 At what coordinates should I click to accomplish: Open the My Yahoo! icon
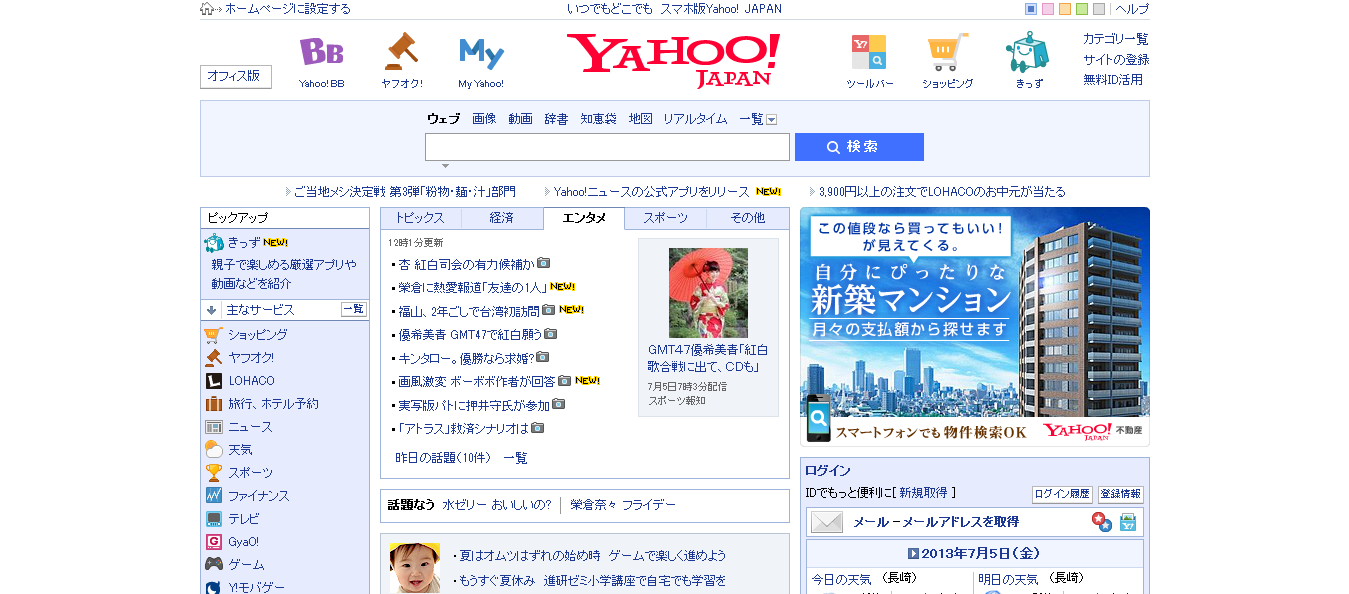coord(481,53)
